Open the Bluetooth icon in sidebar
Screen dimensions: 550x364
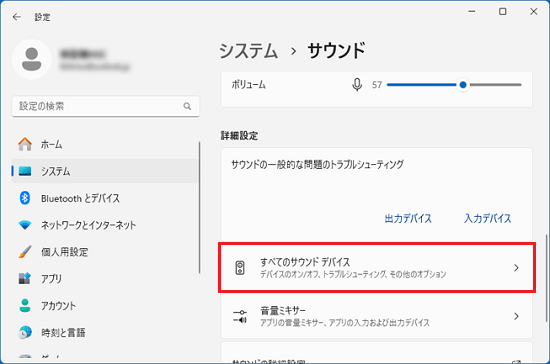click(25, 198)
